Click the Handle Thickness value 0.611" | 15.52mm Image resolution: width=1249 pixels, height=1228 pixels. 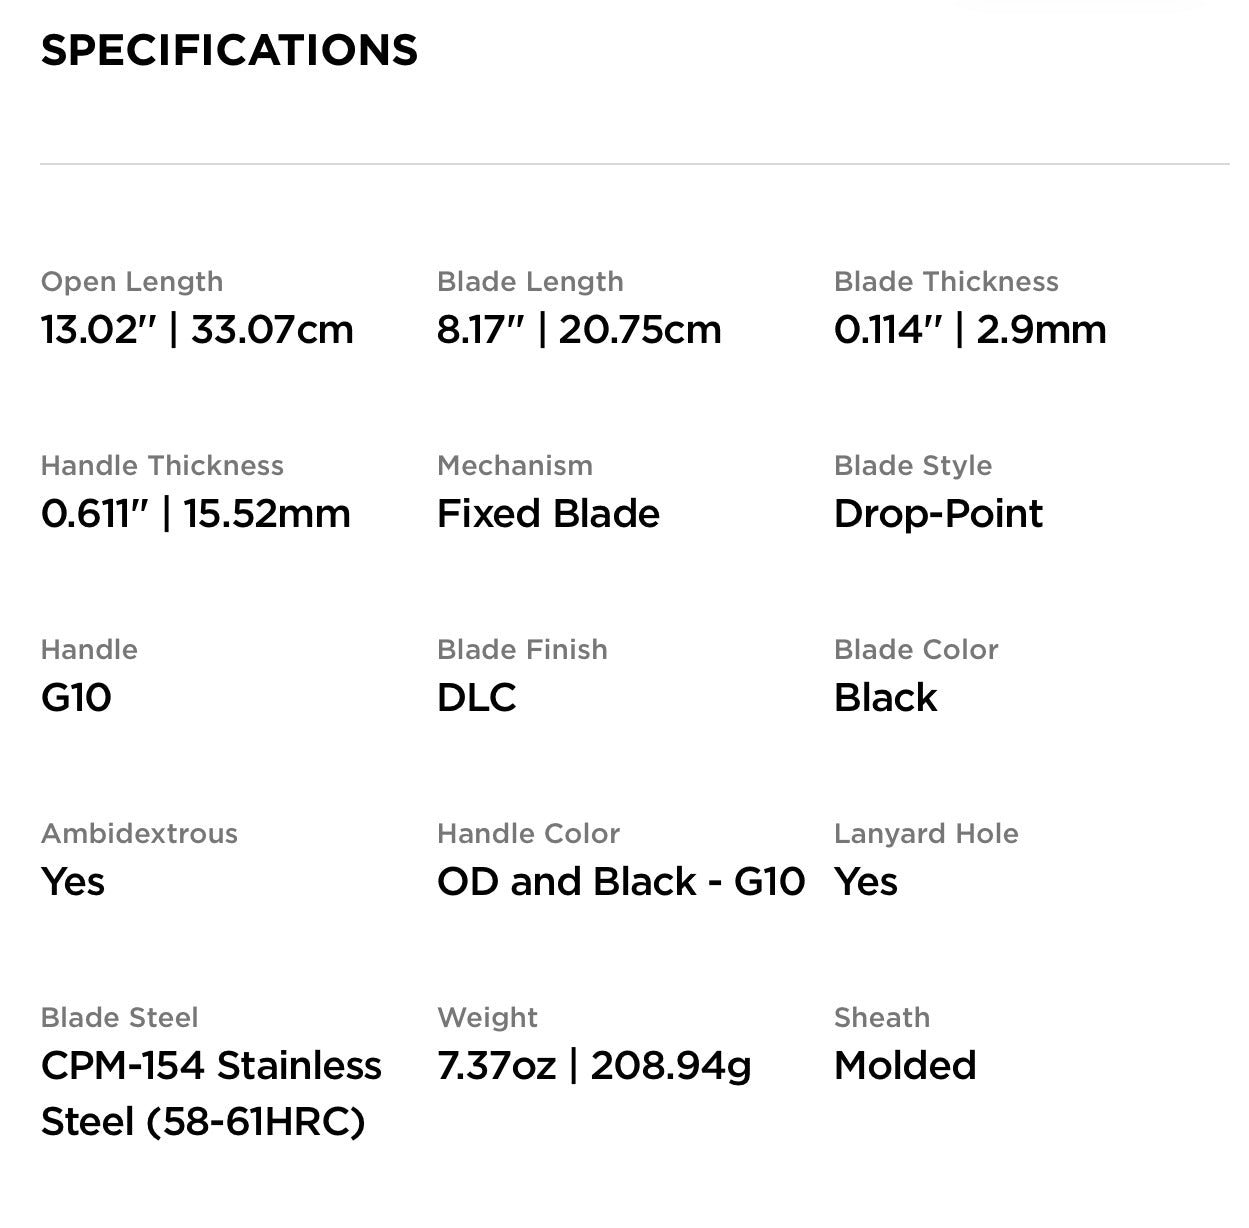pyautogui.click(x=196, y=513)
